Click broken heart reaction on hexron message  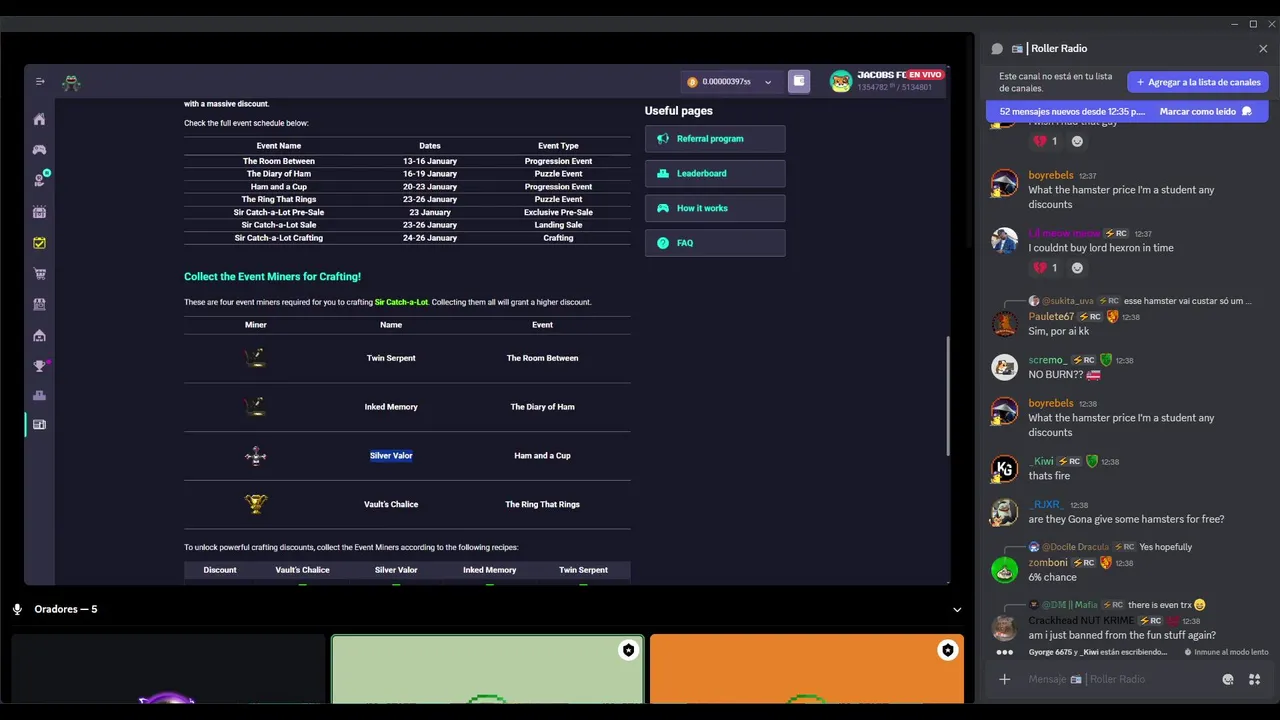coord(1045,268)
